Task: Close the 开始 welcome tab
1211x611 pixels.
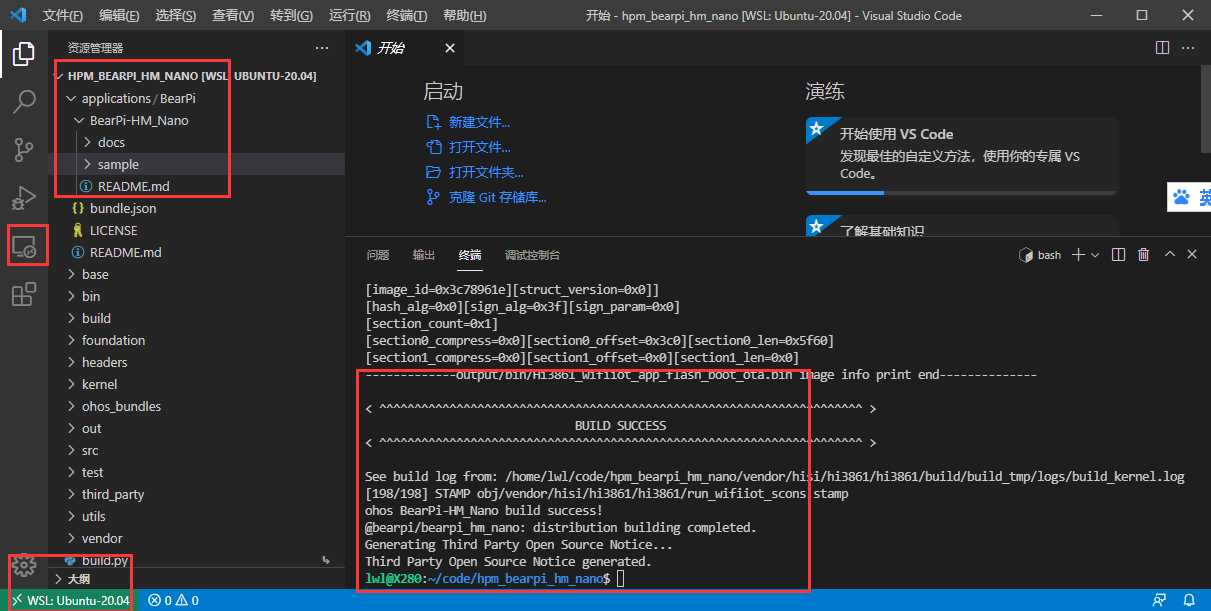Action: tap(450, 47)
